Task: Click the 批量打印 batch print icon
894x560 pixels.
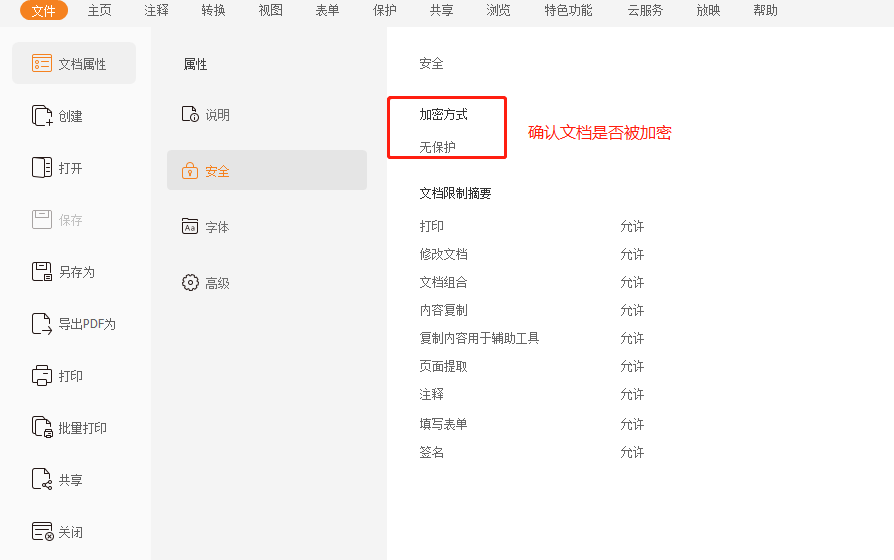Action: click(41, 428)
